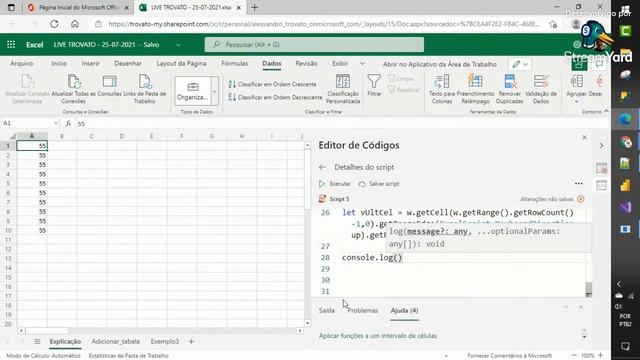640x360 pixels.
Task: Zoom in with the plus button
Action: pos(600,356)
